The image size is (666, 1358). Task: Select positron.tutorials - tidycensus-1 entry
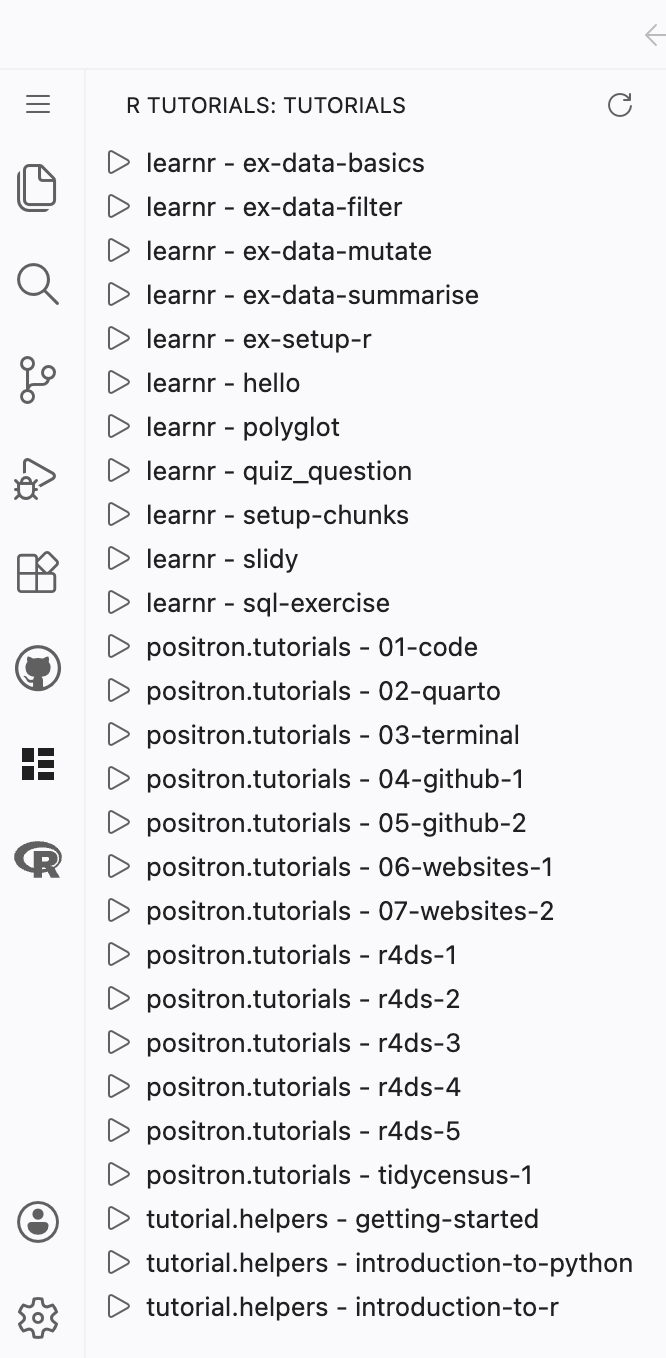tap(339, 1175)
